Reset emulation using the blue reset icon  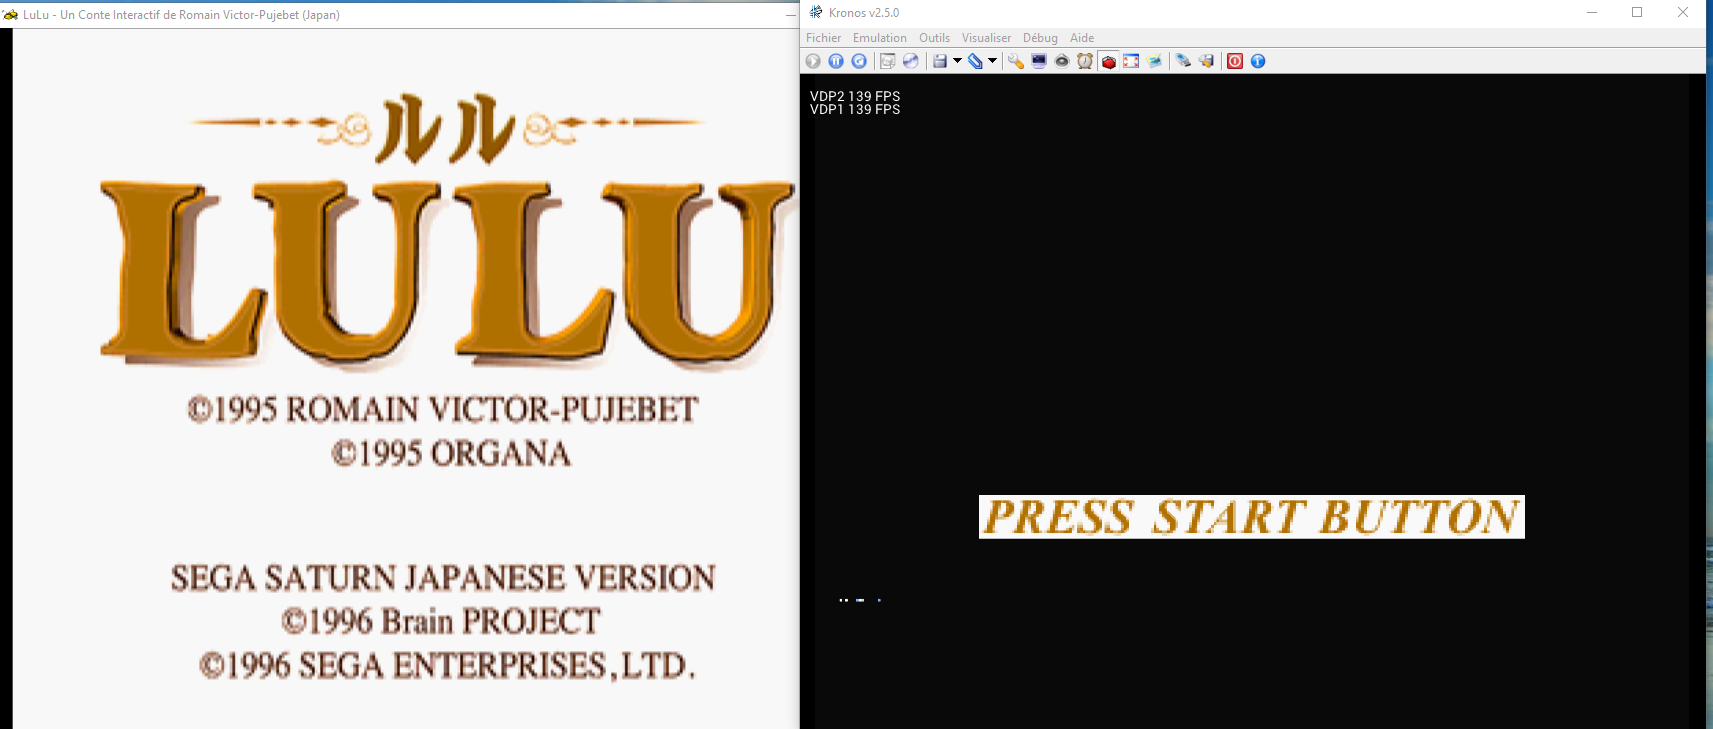(859, 61)
